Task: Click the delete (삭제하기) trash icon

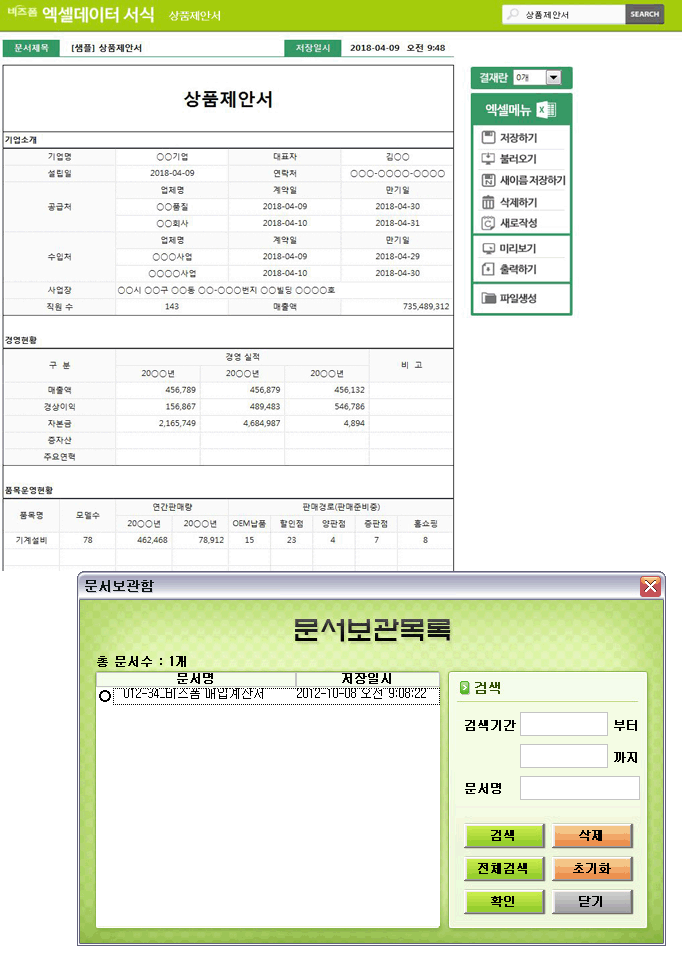Action: tap(488, 202)
